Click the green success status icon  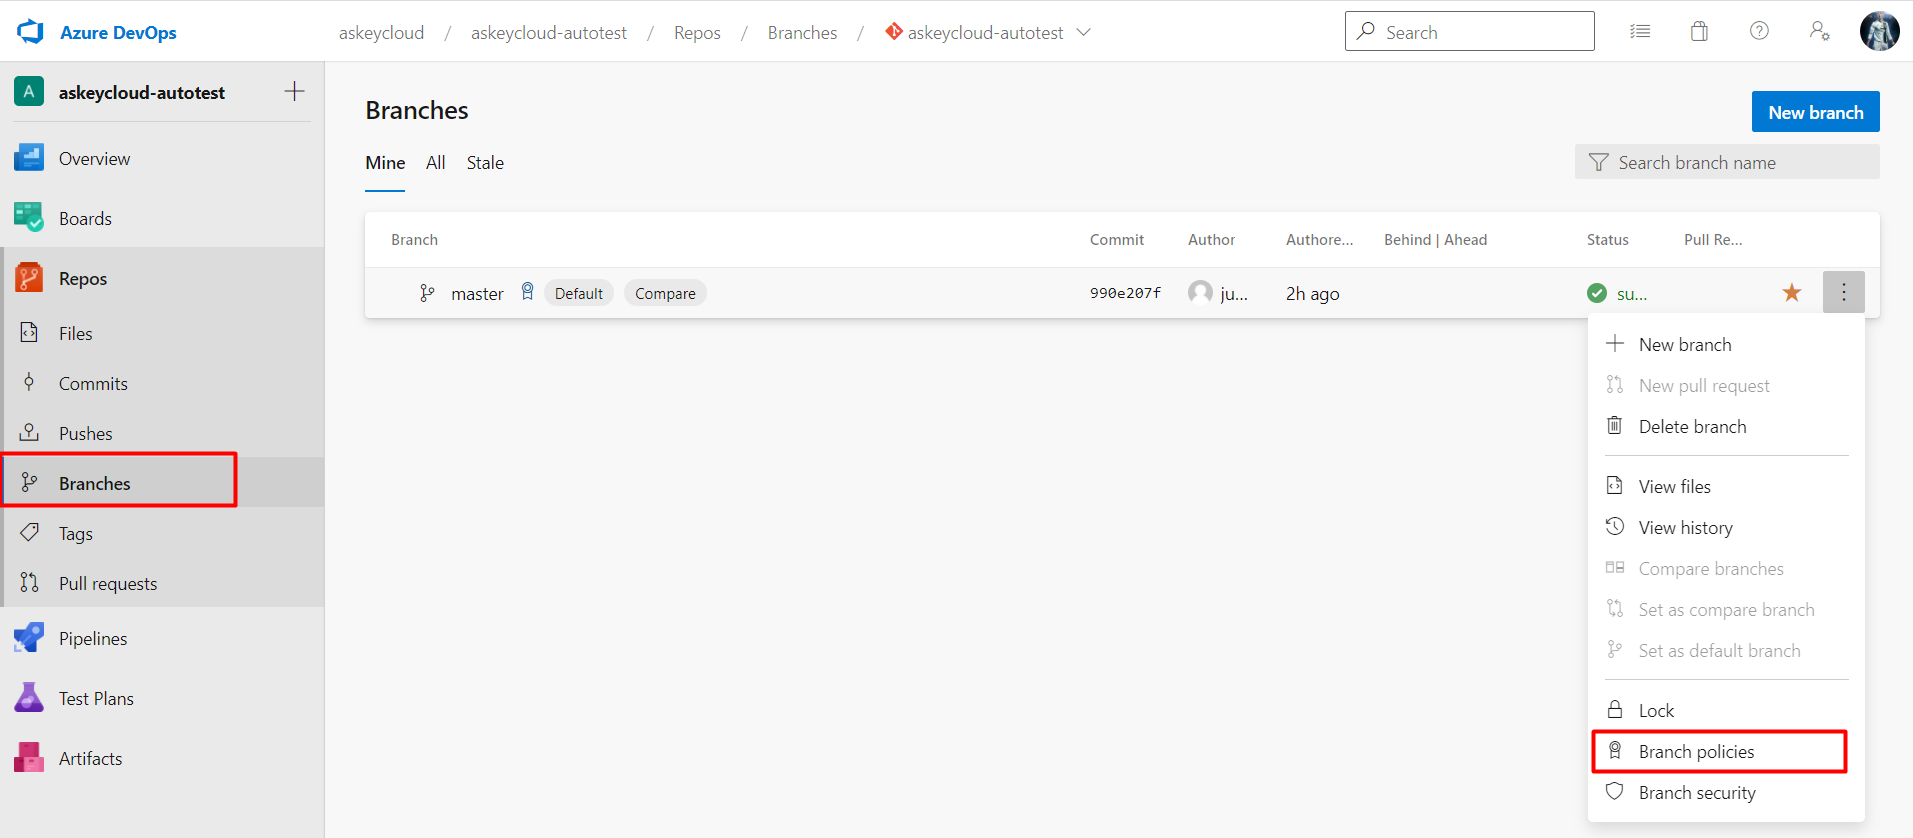1597,293
